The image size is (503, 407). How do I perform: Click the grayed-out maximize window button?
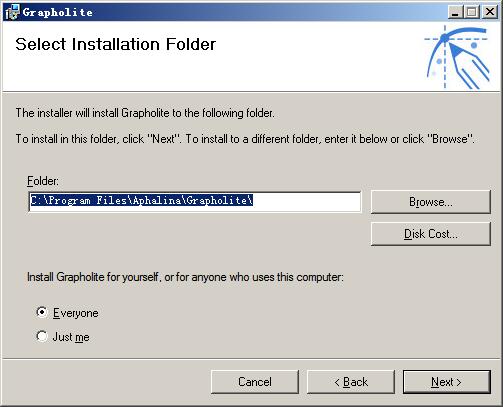click(472, 12)
